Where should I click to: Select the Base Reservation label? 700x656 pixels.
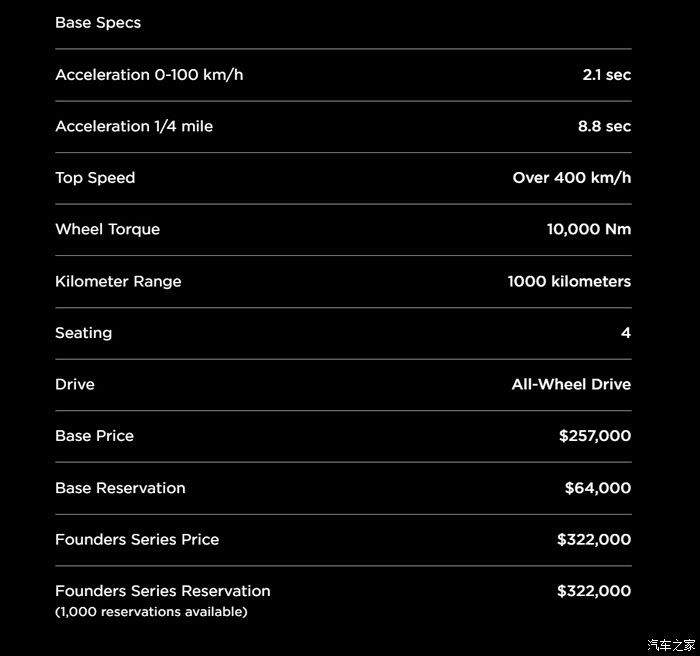point(120,488)
